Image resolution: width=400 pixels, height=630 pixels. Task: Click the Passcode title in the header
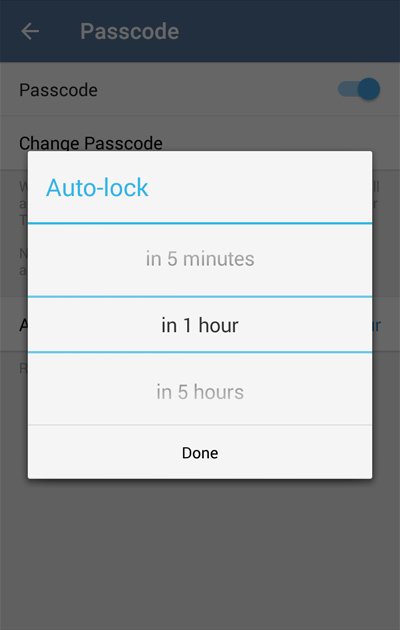(x=129, y=31)
